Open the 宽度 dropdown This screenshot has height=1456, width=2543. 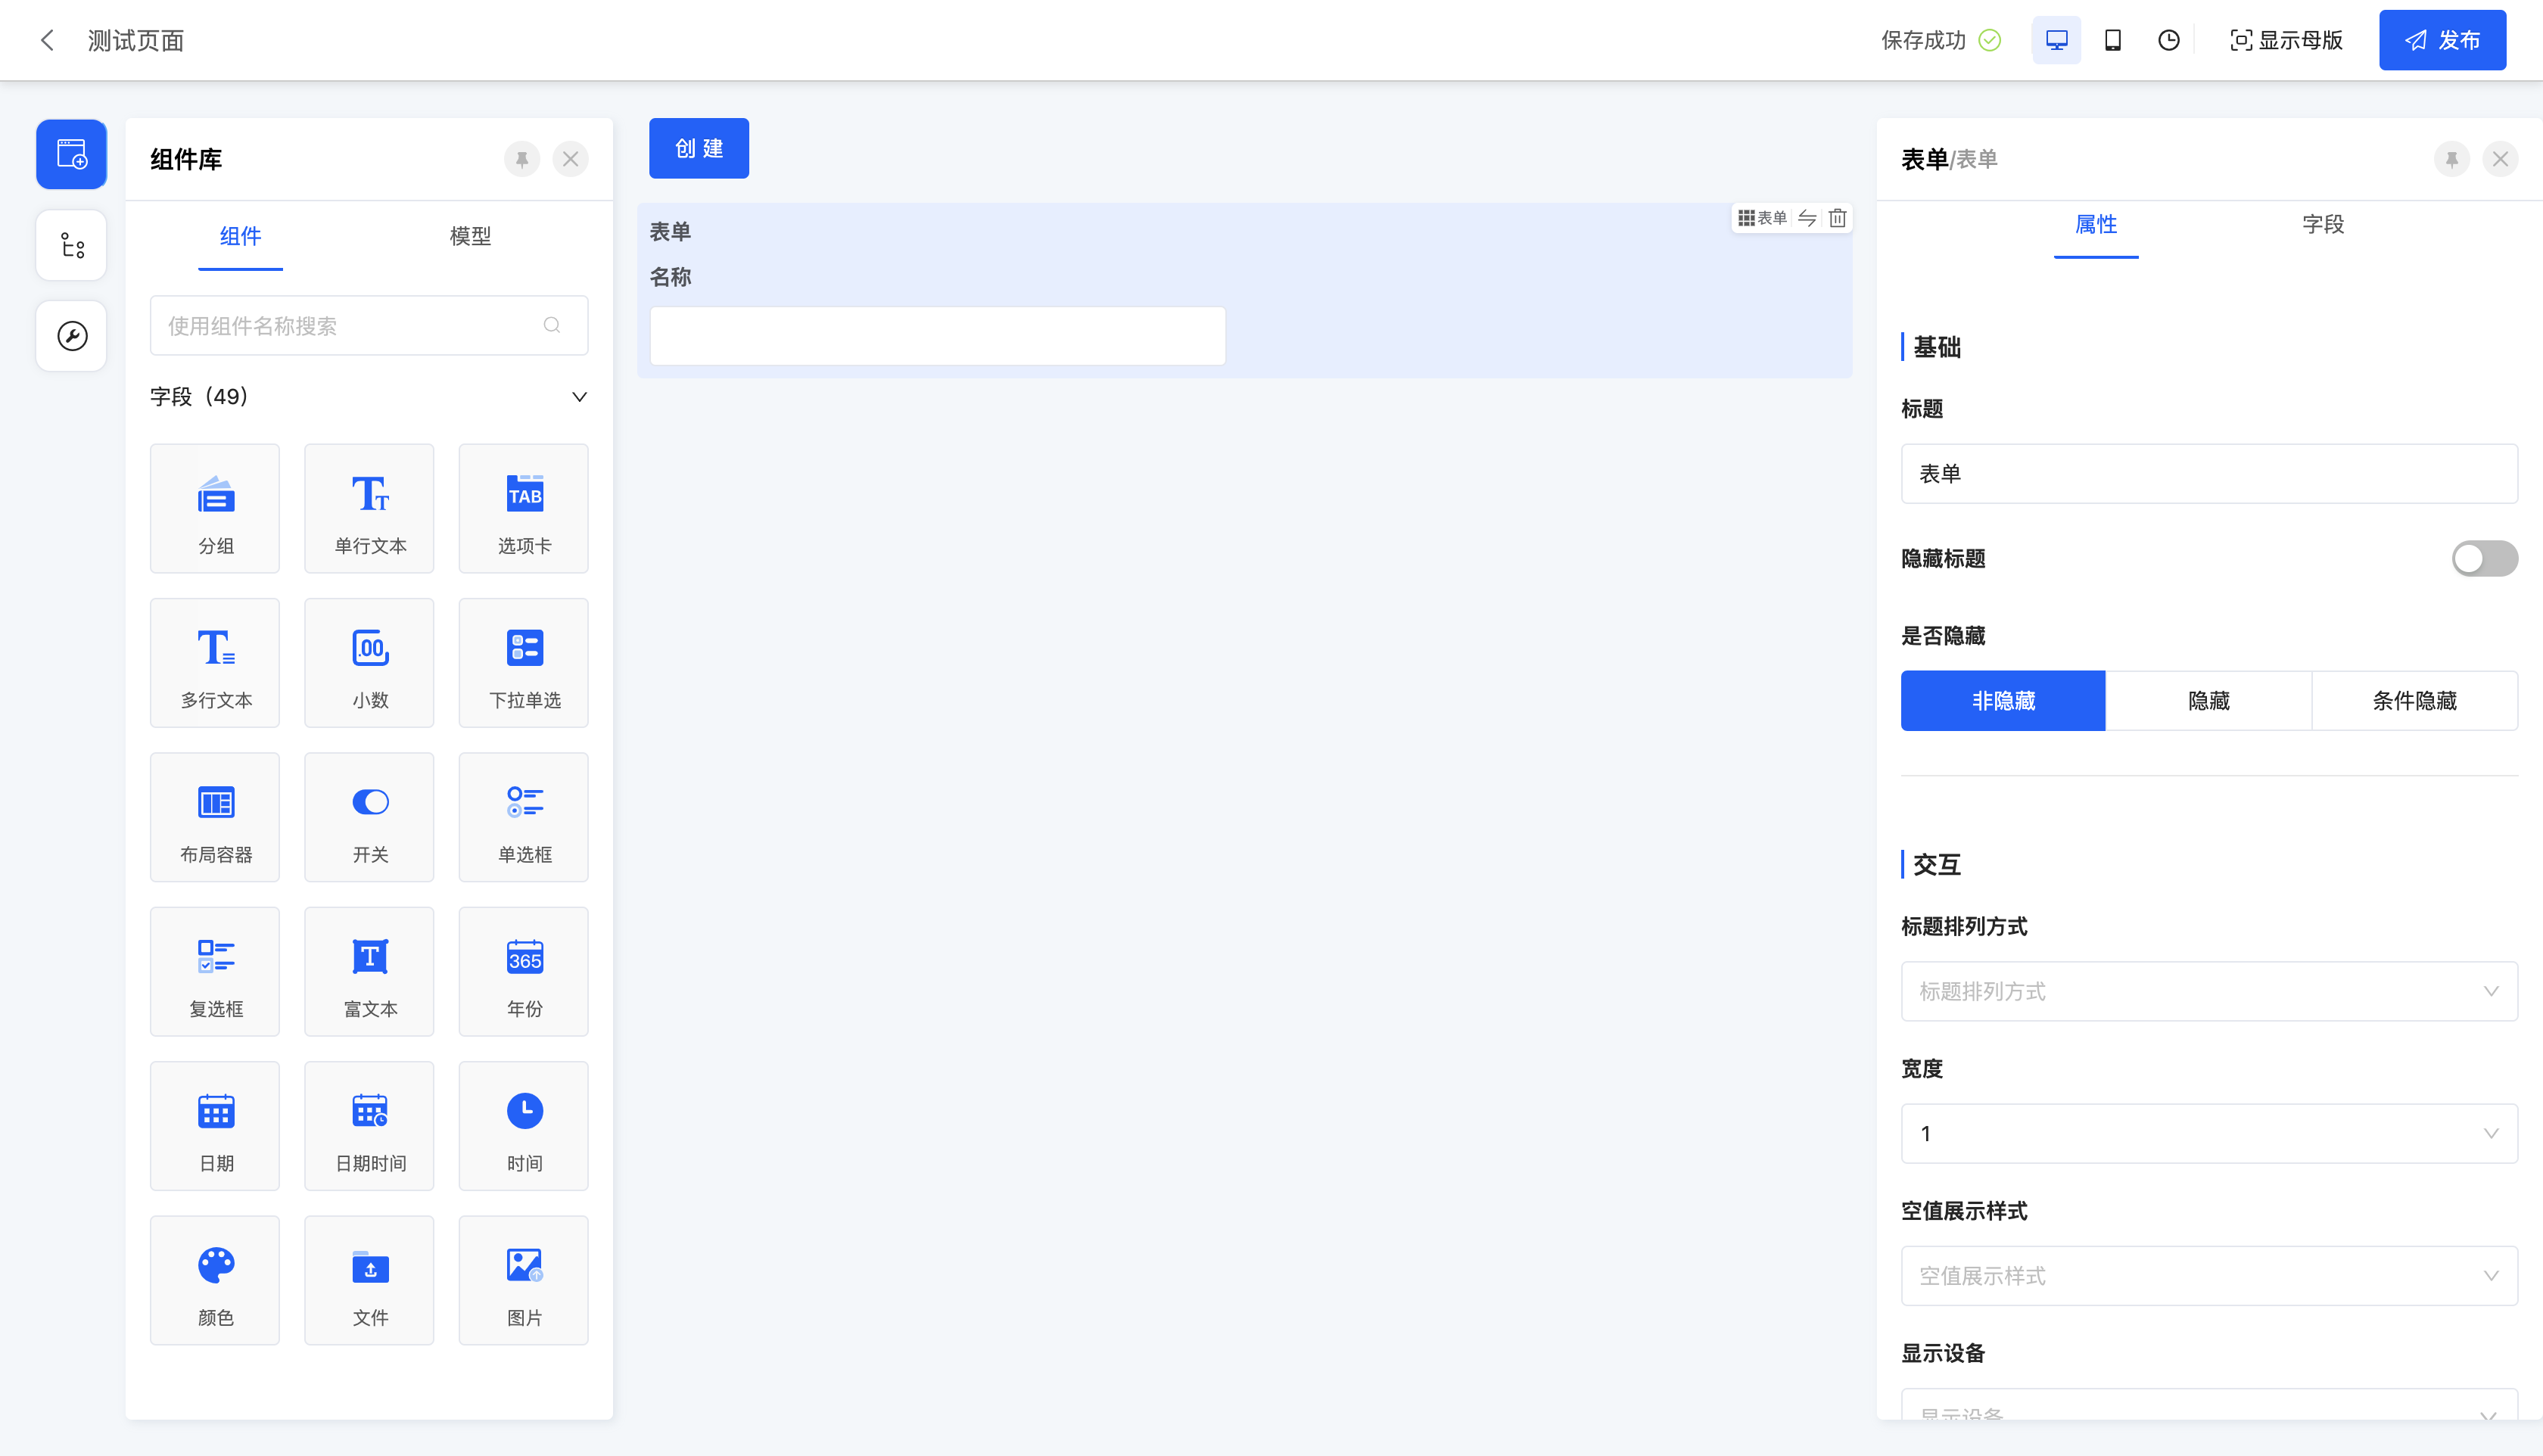coord(2208,1133)
